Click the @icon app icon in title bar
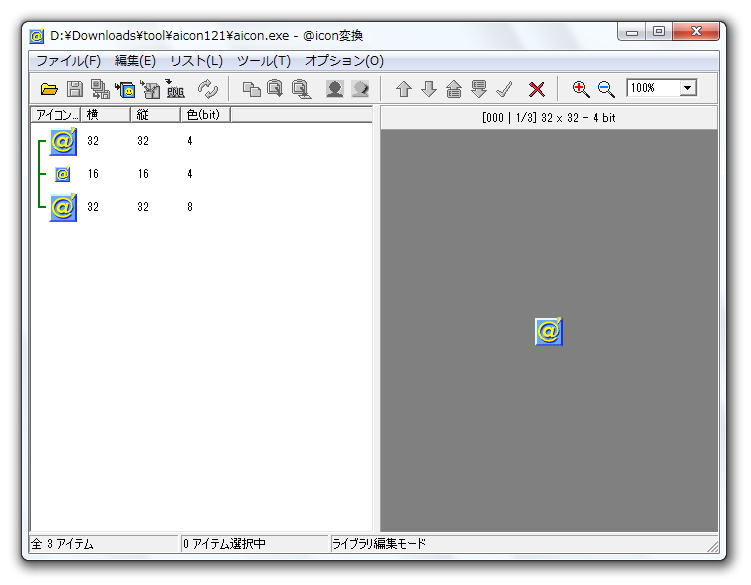Screen dimensions: 751x585 [36, 36]
